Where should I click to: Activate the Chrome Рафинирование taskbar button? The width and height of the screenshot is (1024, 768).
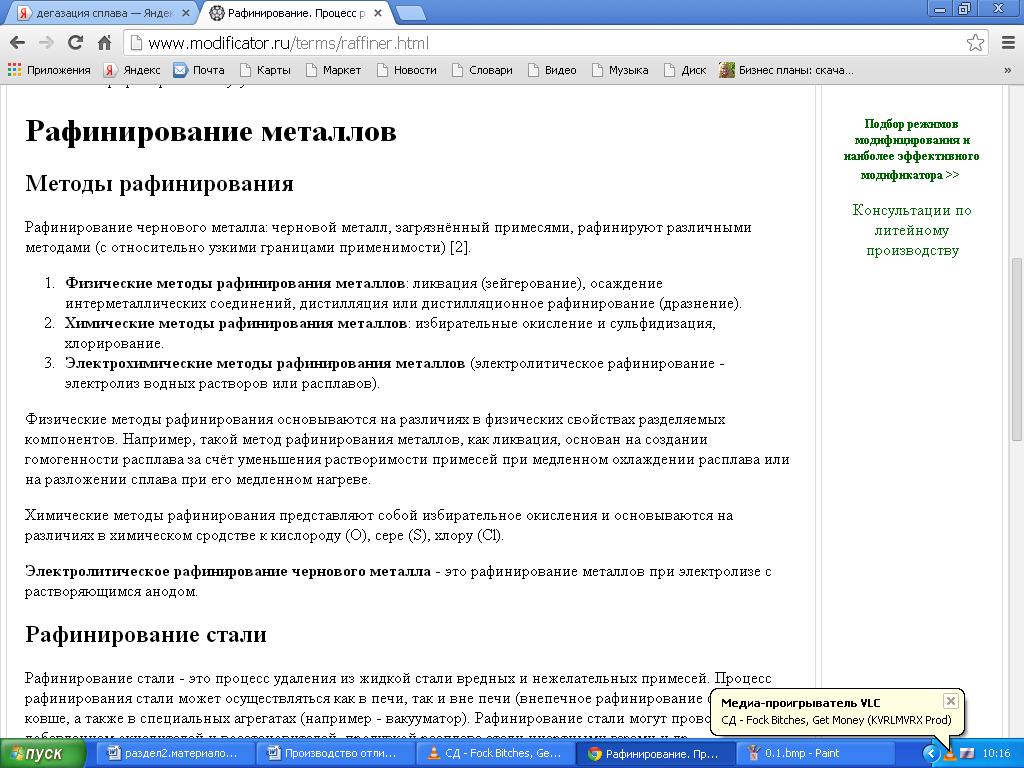(655, 754)
